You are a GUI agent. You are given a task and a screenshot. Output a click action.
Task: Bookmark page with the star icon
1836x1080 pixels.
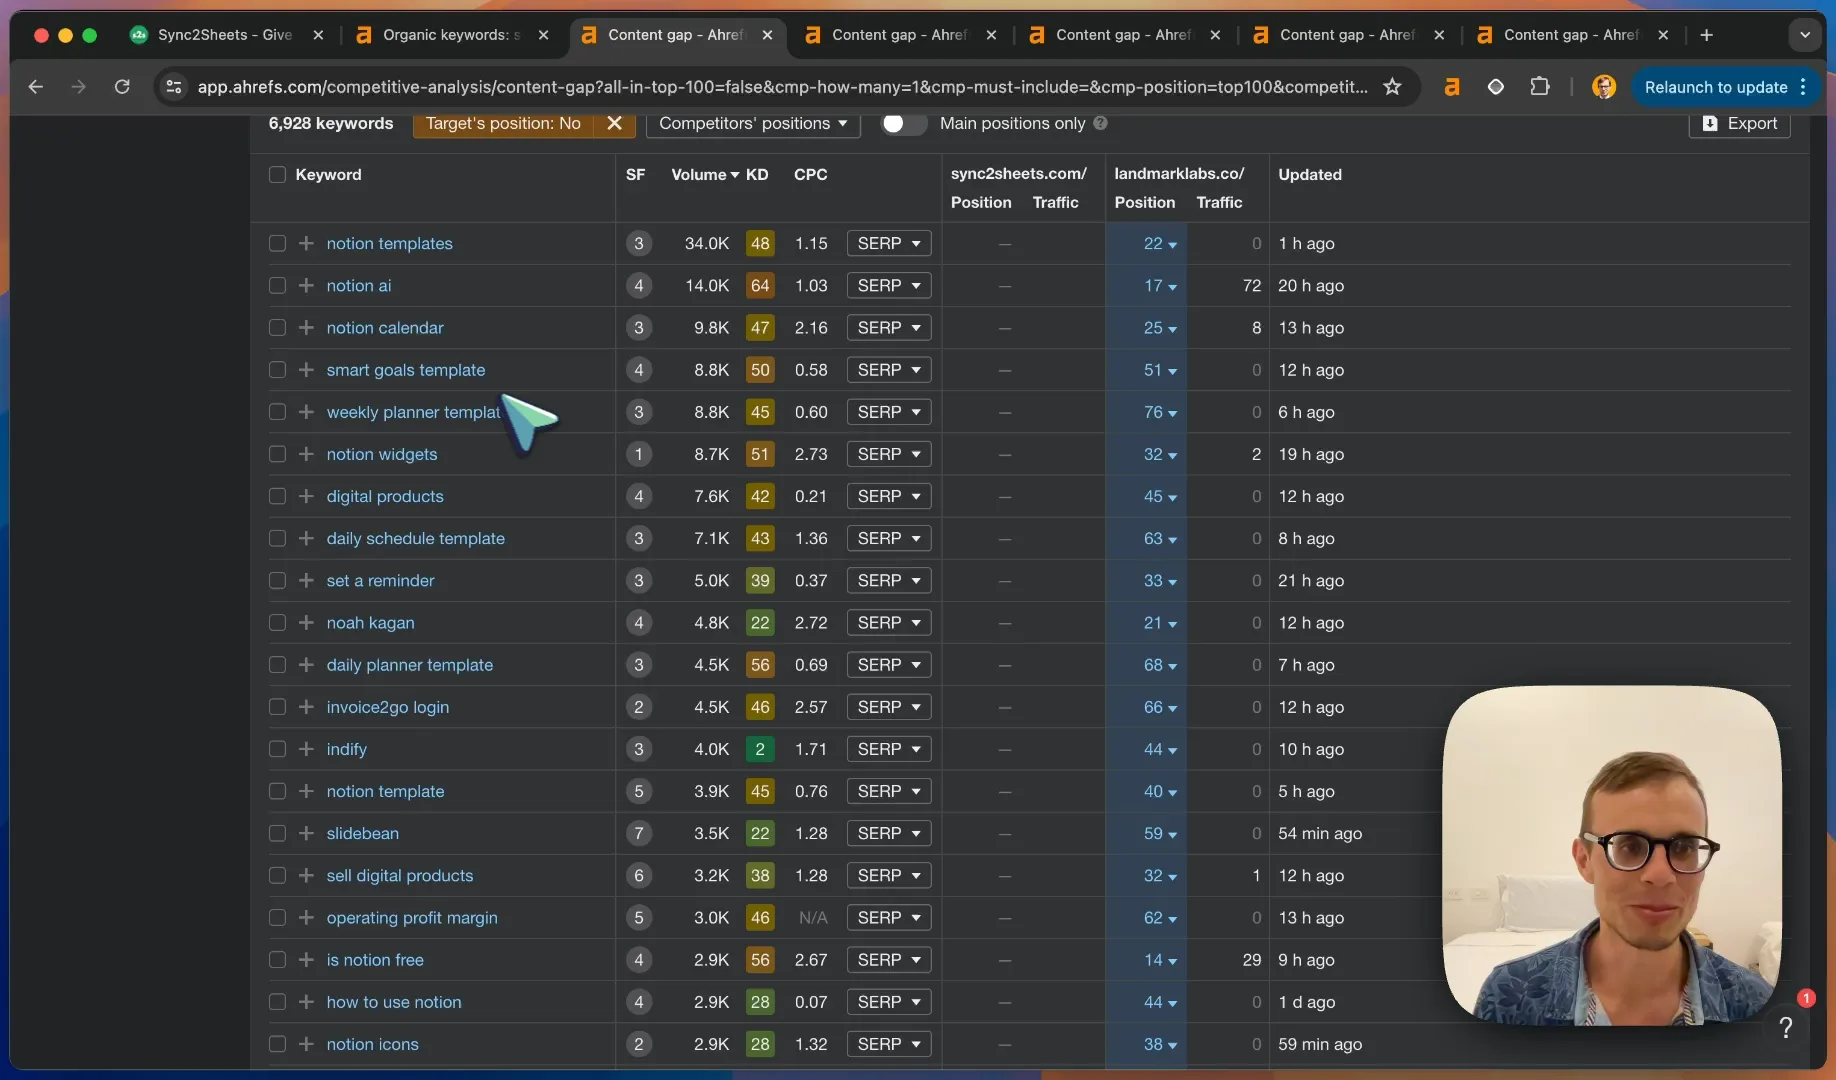(x=1392, y=87)
